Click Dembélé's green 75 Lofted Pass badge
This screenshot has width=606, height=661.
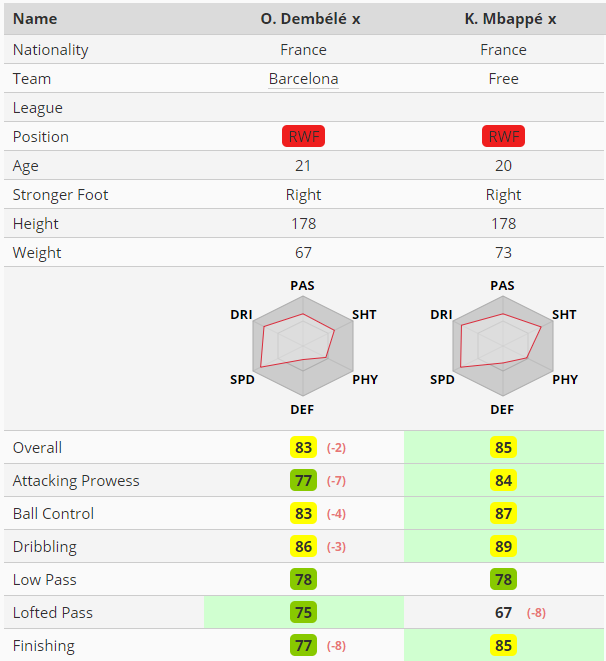point(303,613)
